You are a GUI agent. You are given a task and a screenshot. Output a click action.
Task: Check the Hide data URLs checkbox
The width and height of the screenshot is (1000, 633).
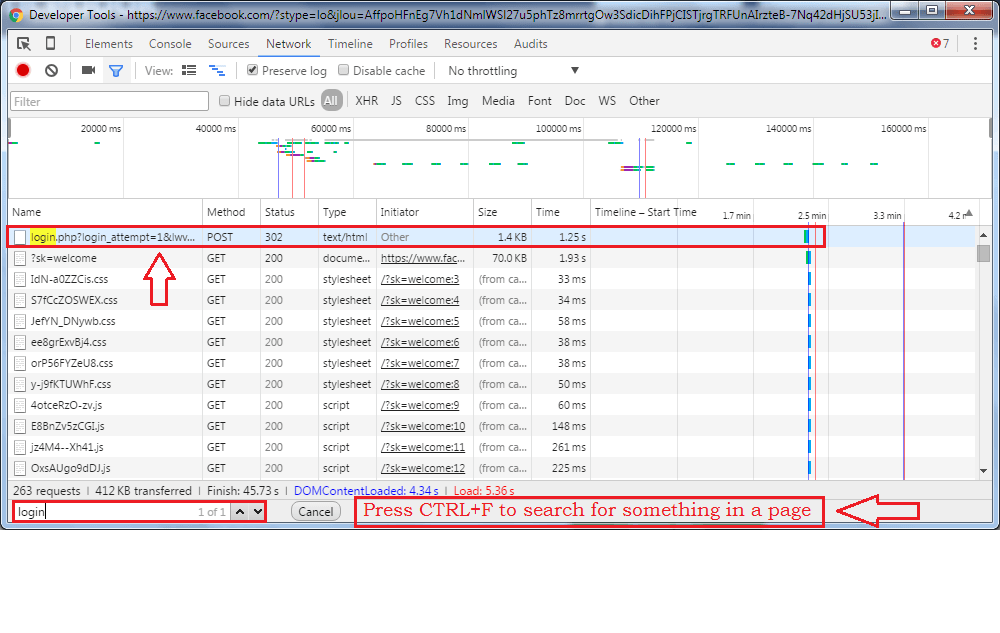225,101
